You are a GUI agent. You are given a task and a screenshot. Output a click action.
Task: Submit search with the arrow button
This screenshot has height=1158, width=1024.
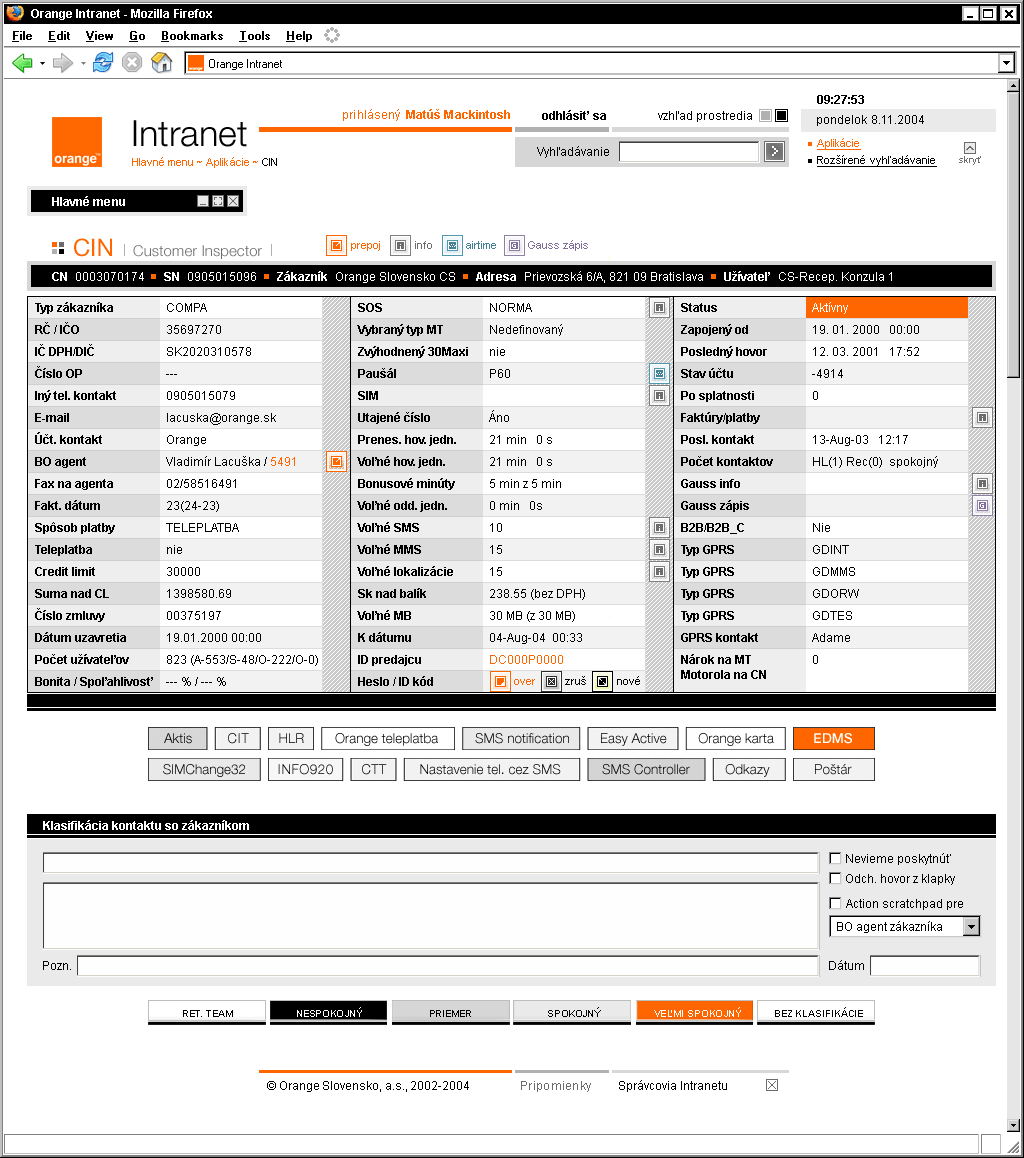point(774,151)
